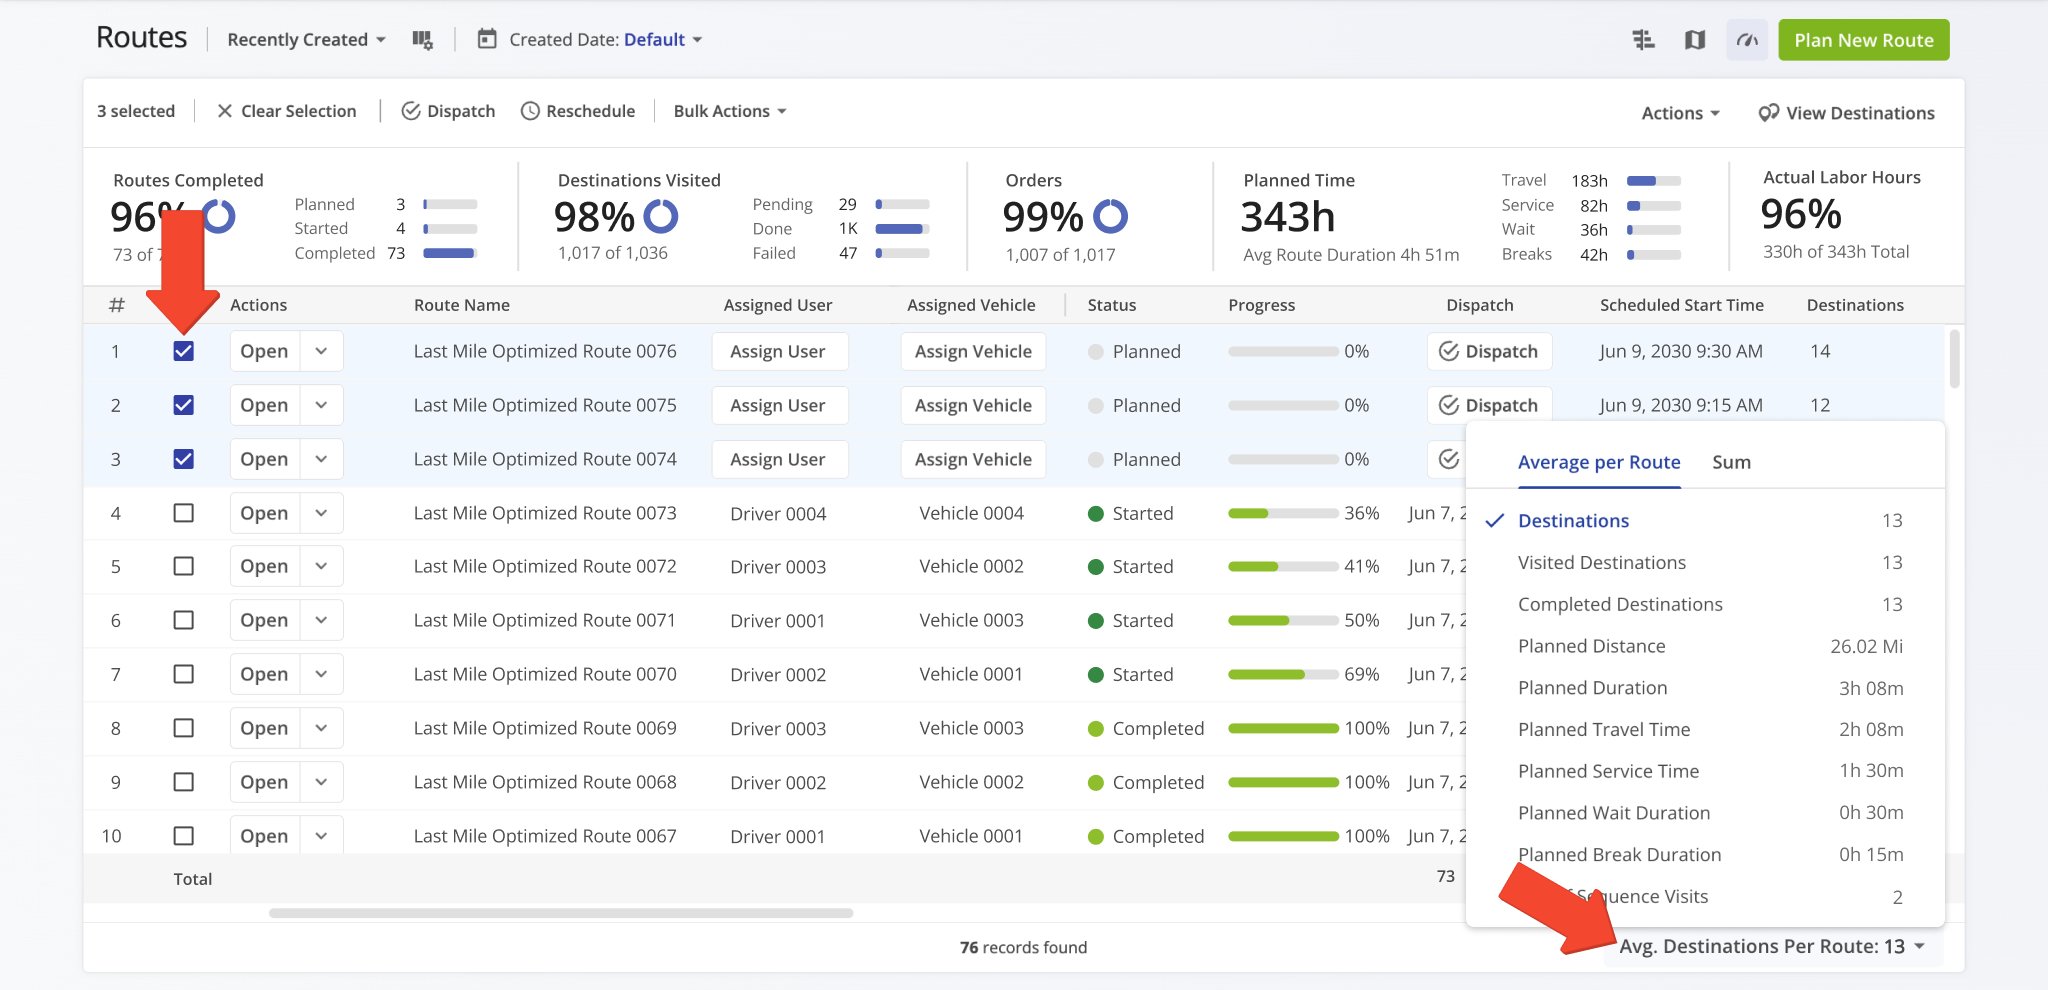Click Dispatch for Route 0075
The image size is (2048, 990).
[x=1489, y=405]
